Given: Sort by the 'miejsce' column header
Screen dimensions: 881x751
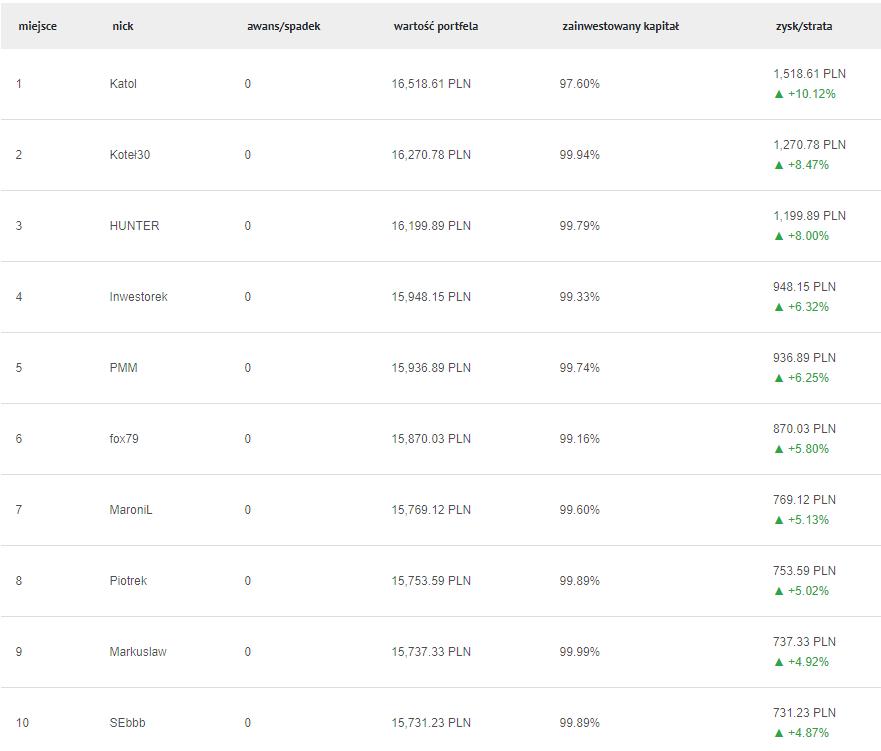Looking at the screenshot, I should pos(37,26).
